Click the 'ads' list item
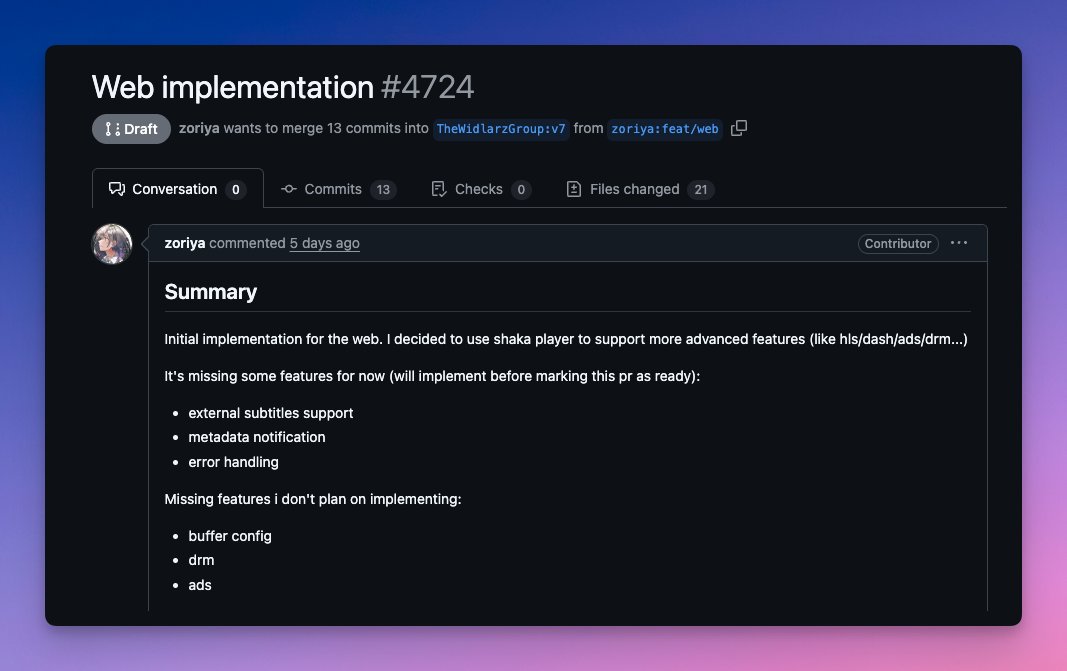This screenshot has height=671, width=1067. (200, 585)
